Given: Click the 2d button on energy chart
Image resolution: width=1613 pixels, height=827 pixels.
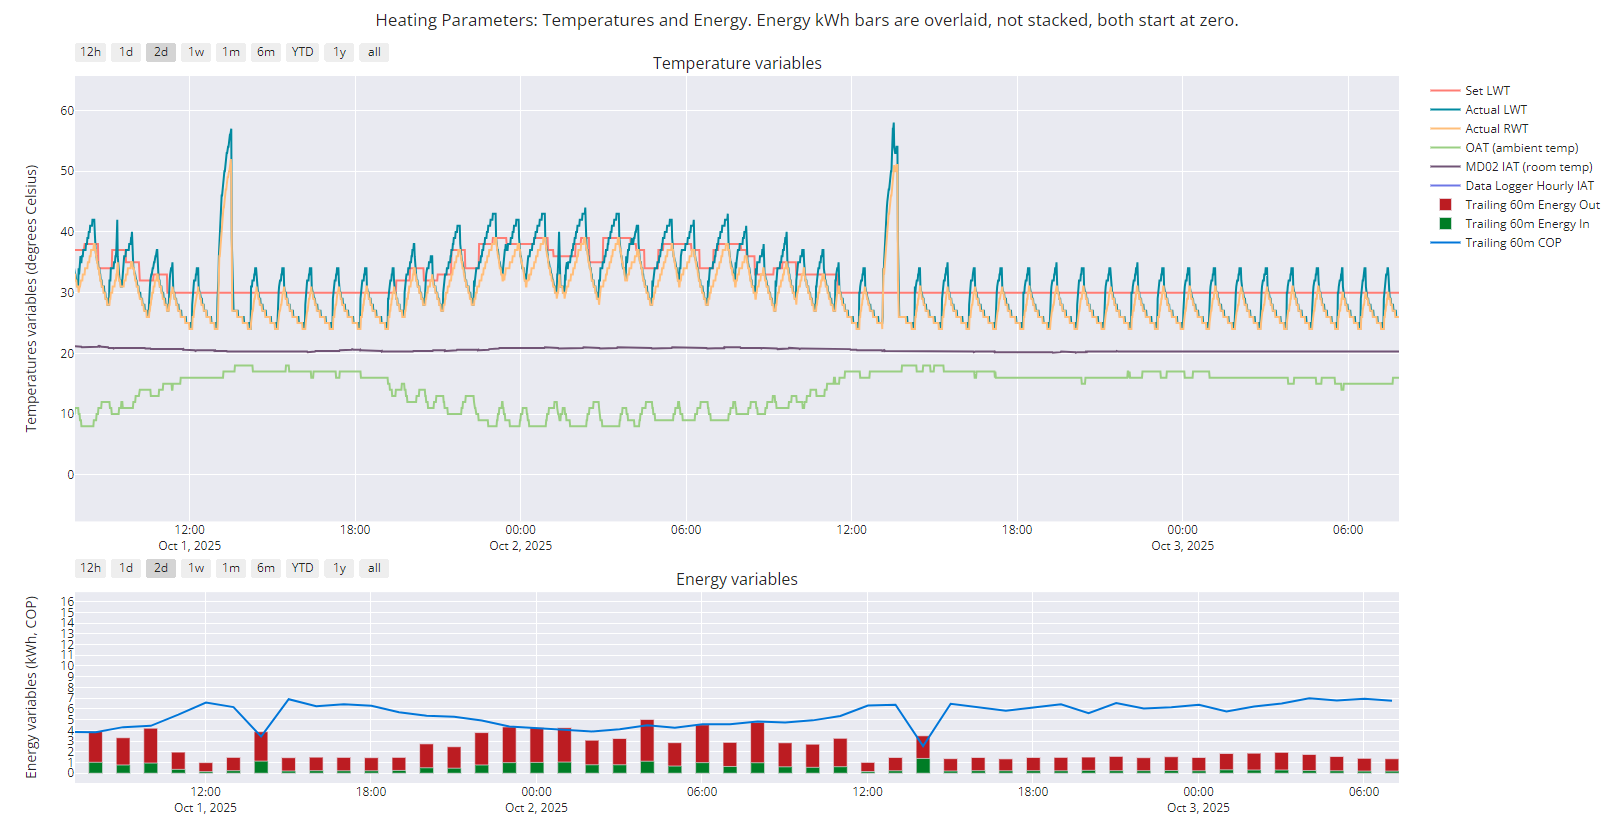Looking at the screenshot, I should pyautogui.click(x=161, y=568).
